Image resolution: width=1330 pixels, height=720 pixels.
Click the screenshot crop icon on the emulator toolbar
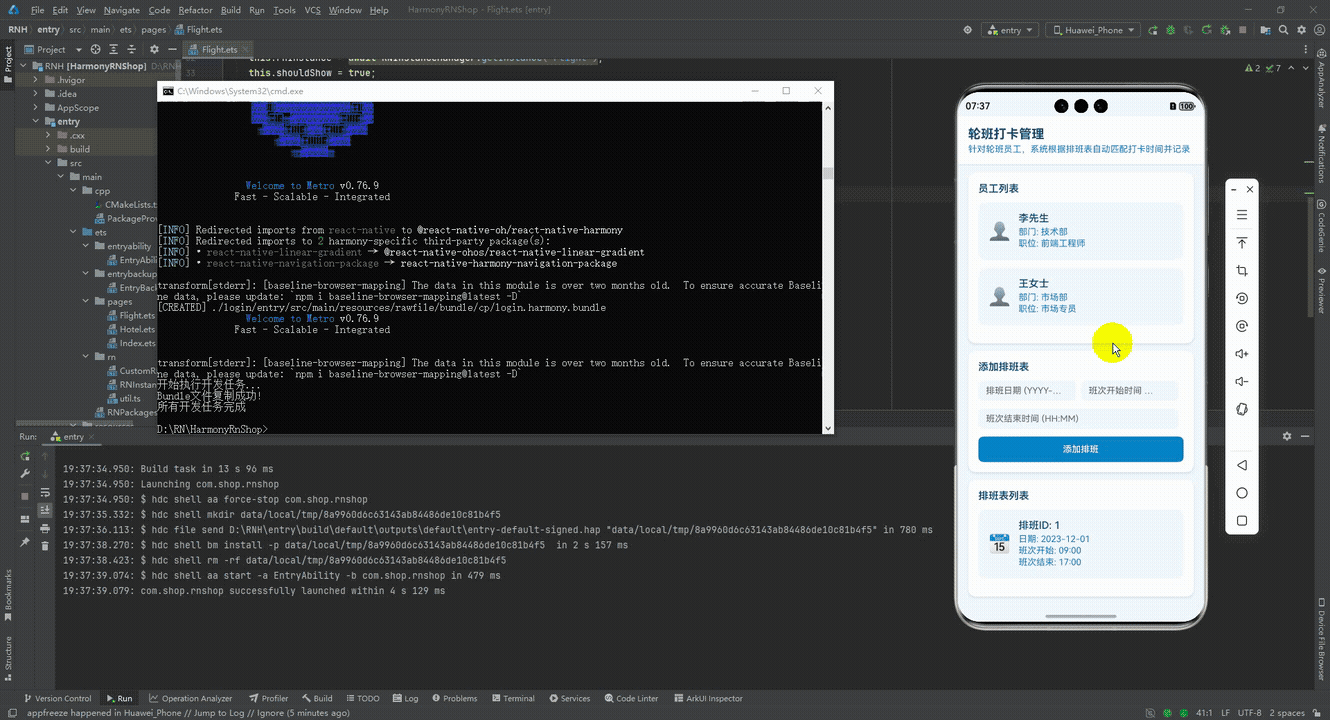pyautogui.click(x=1242, y=271)
